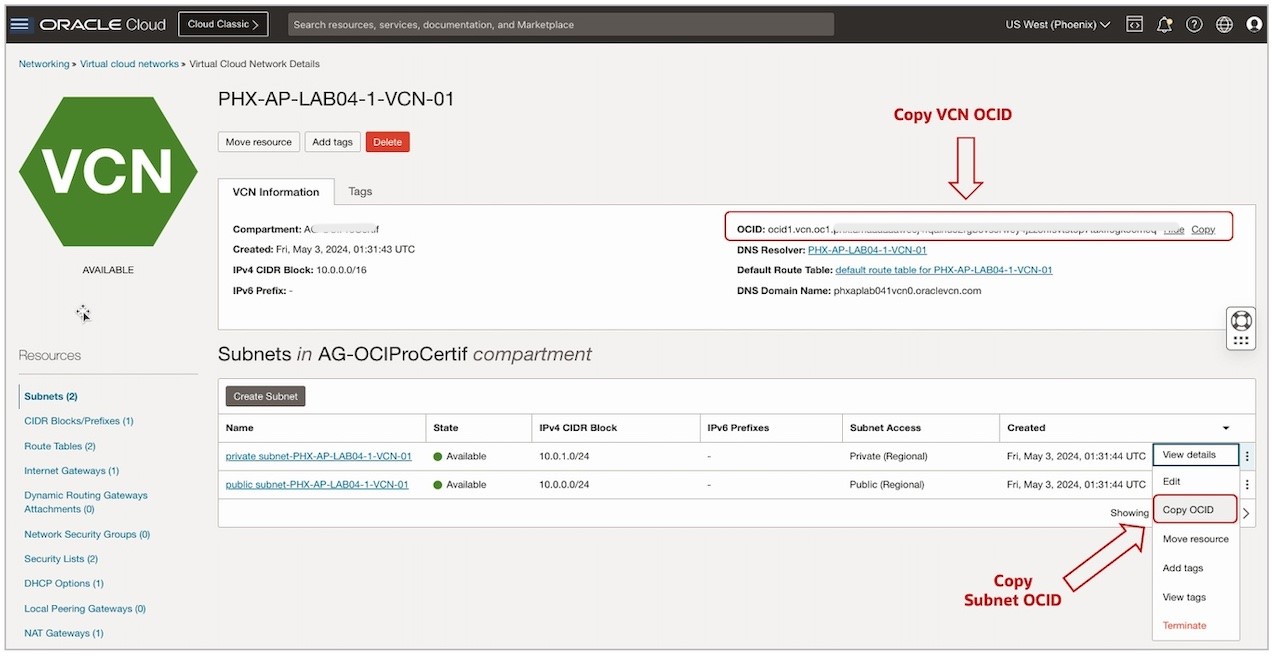Click the Oracle Cloud logo
This screenshot has width=1273, height=657.
tap(103, 24)
